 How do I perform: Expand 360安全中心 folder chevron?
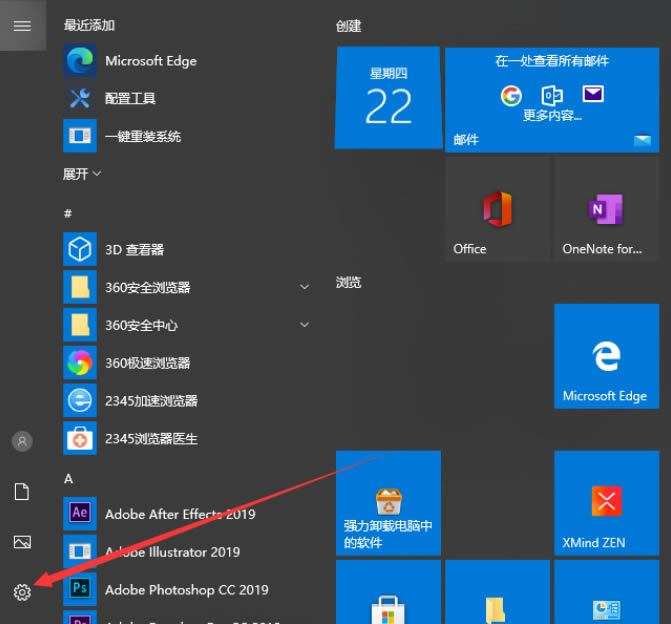click(x=304, y=324)
